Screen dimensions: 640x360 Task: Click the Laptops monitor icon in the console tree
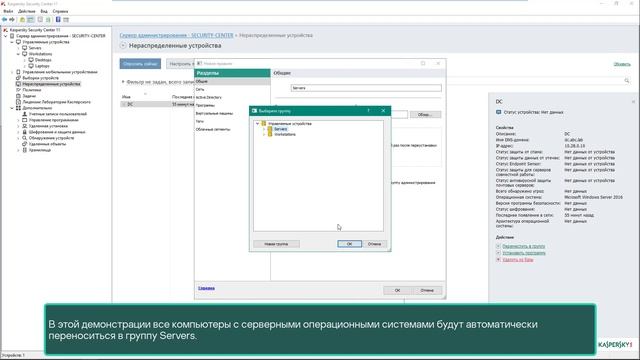point(31,66)
